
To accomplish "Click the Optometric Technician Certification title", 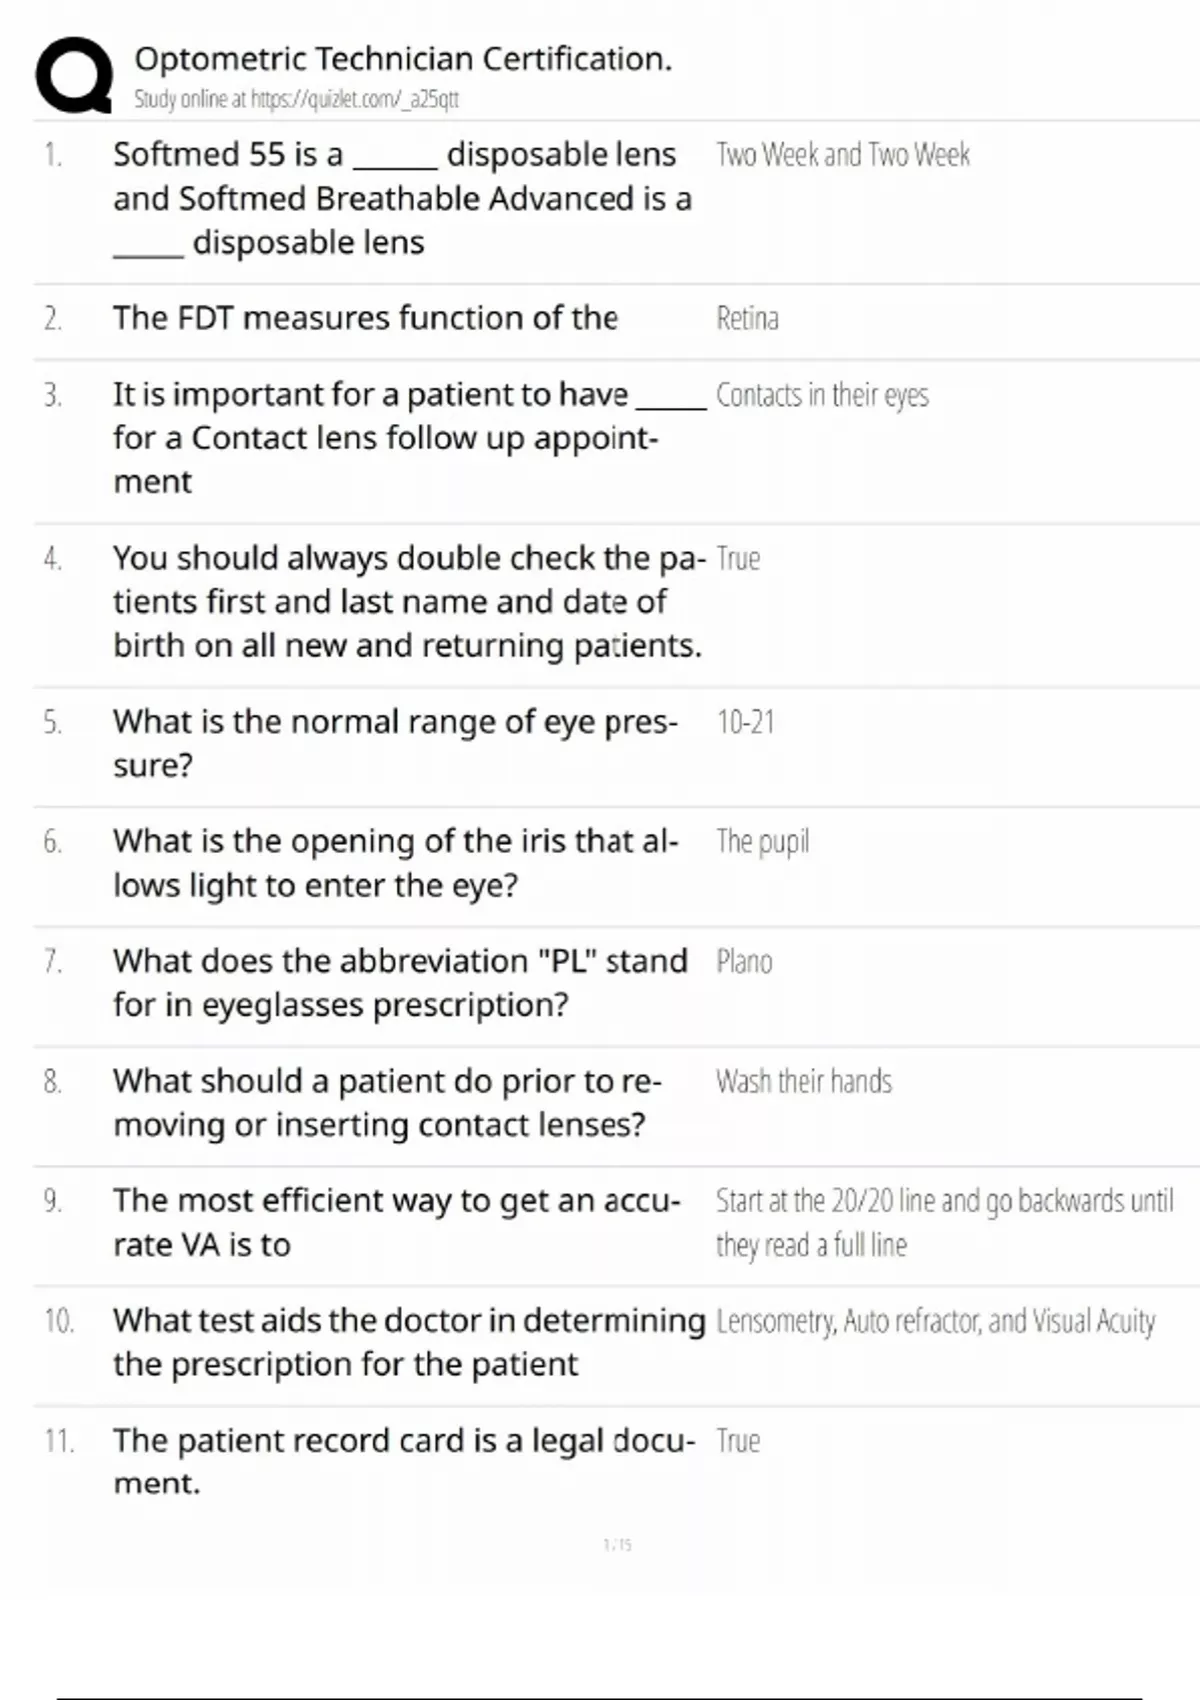I will pos(403,59).
